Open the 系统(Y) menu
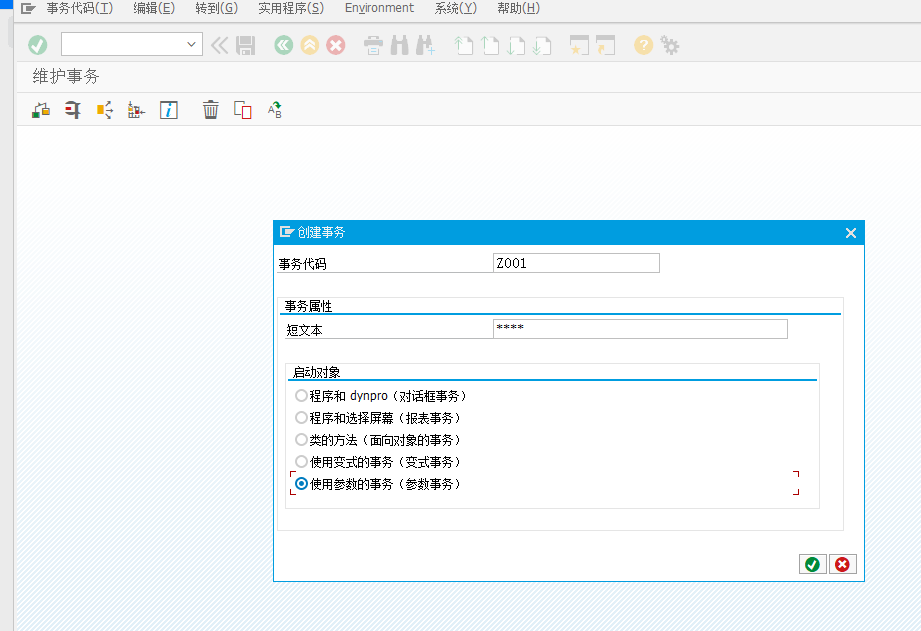The height and width of the screenshot is (631, 921). point(455,8)
